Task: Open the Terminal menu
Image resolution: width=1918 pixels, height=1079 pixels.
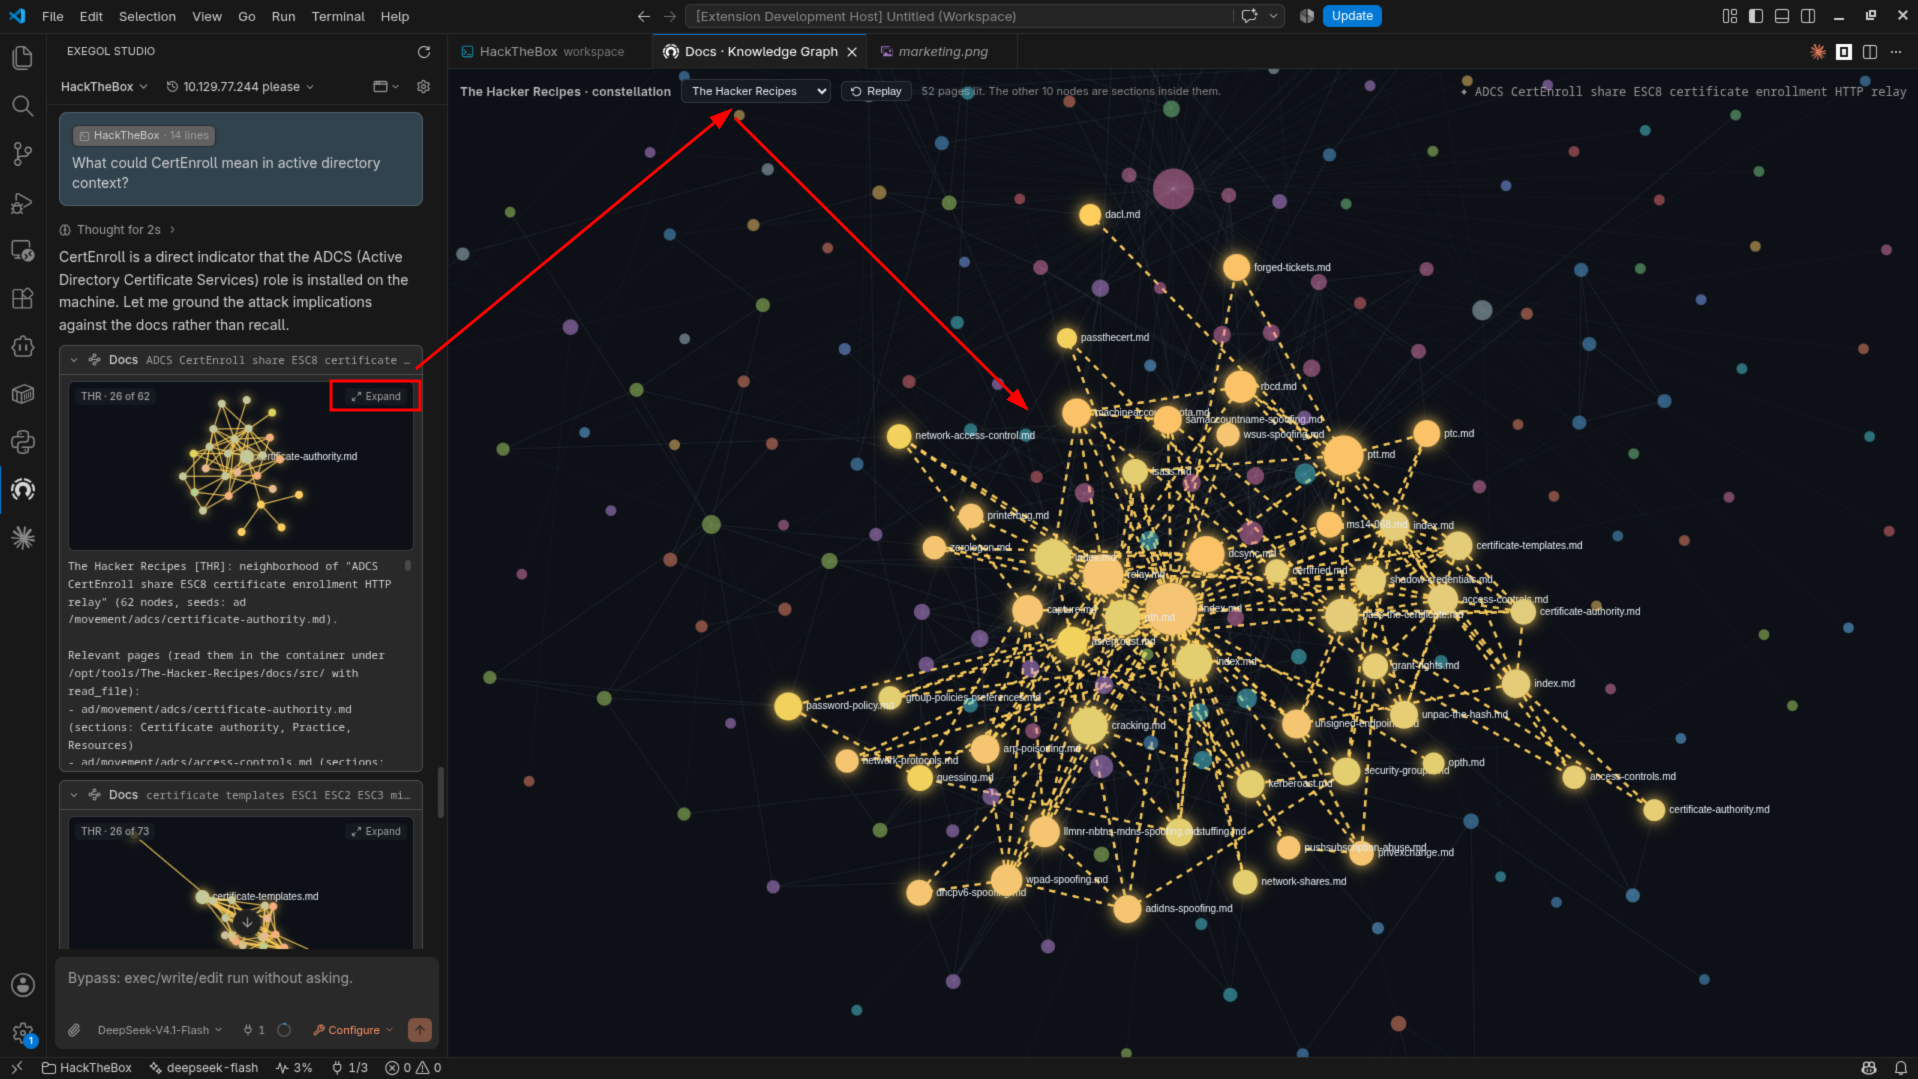Action: point(338,16)
